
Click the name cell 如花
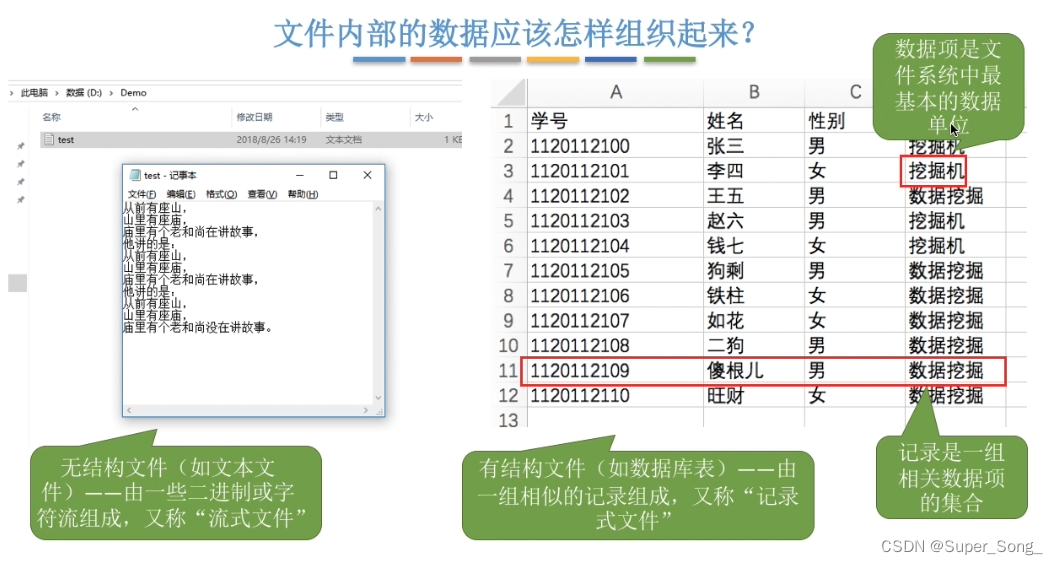[754, 321]
